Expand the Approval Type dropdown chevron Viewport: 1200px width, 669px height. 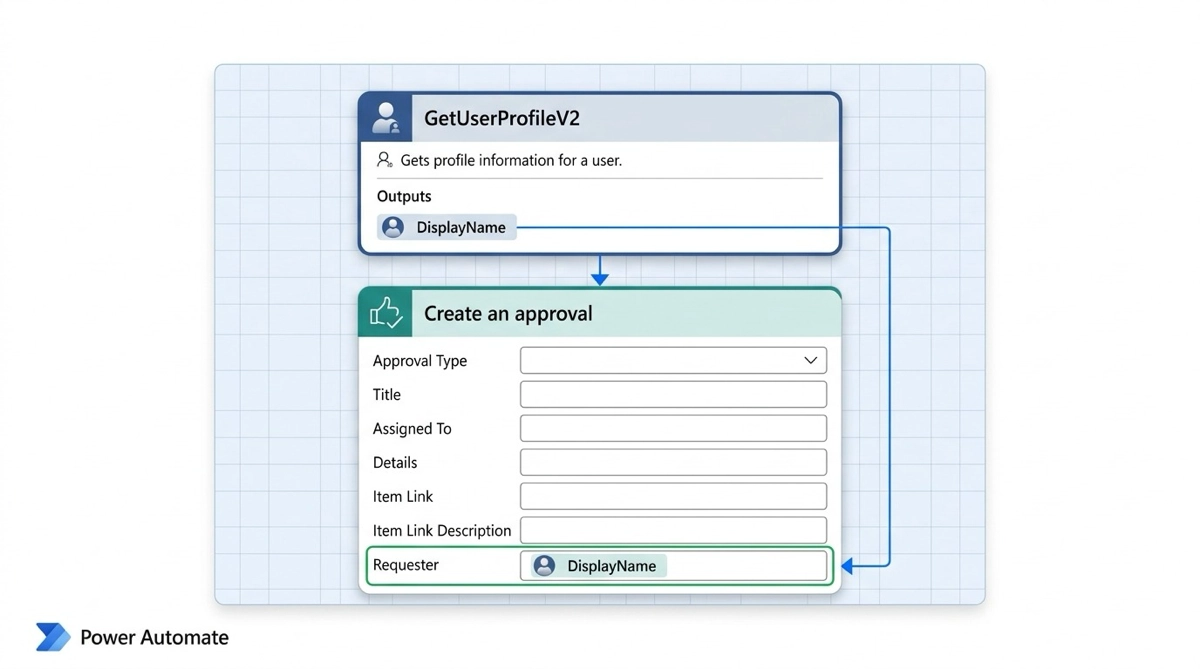click(x=811, y=360)
